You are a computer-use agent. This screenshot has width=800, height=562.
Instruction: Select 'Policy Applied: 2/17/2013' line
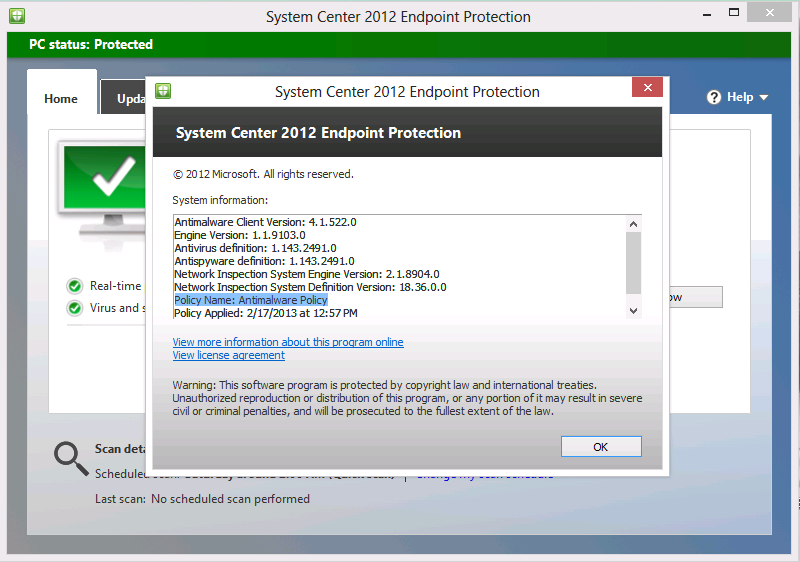pos(266,313)
